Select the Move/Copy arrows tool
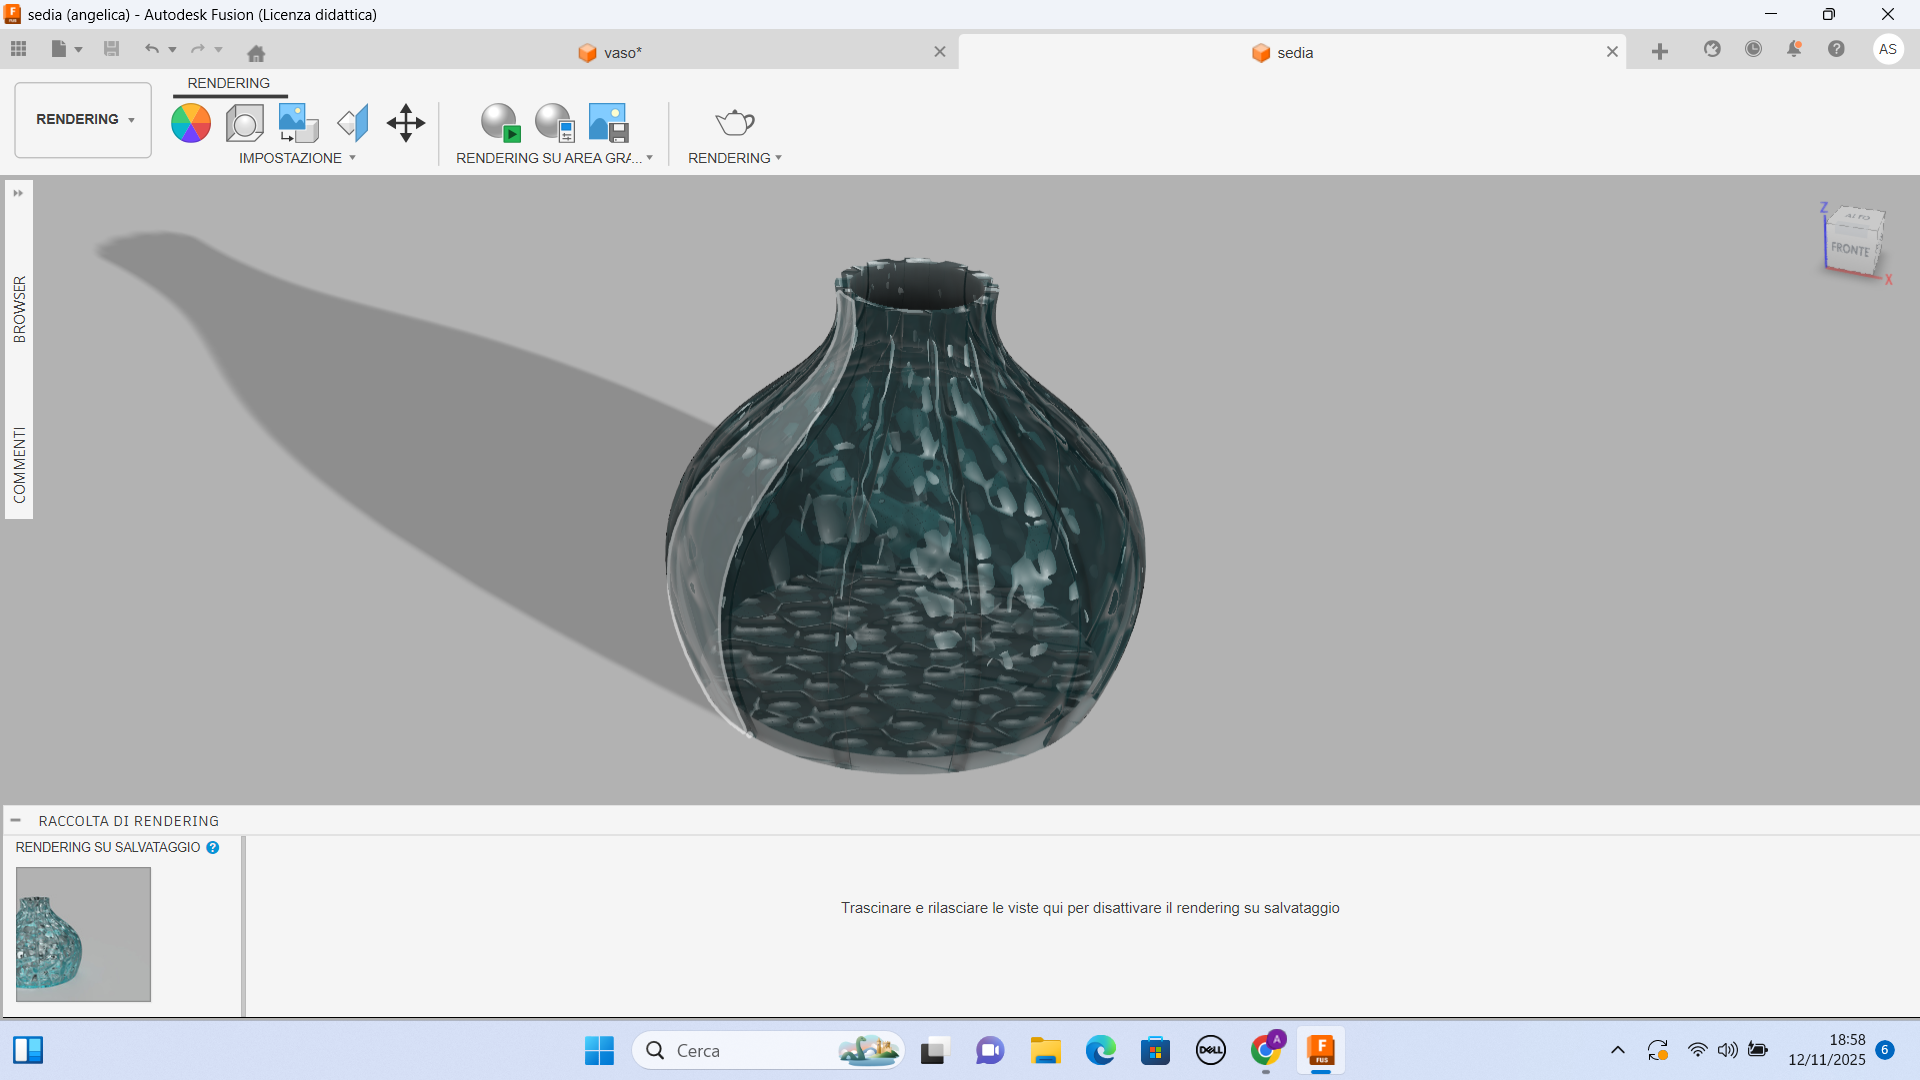 [x=406, y=123]
